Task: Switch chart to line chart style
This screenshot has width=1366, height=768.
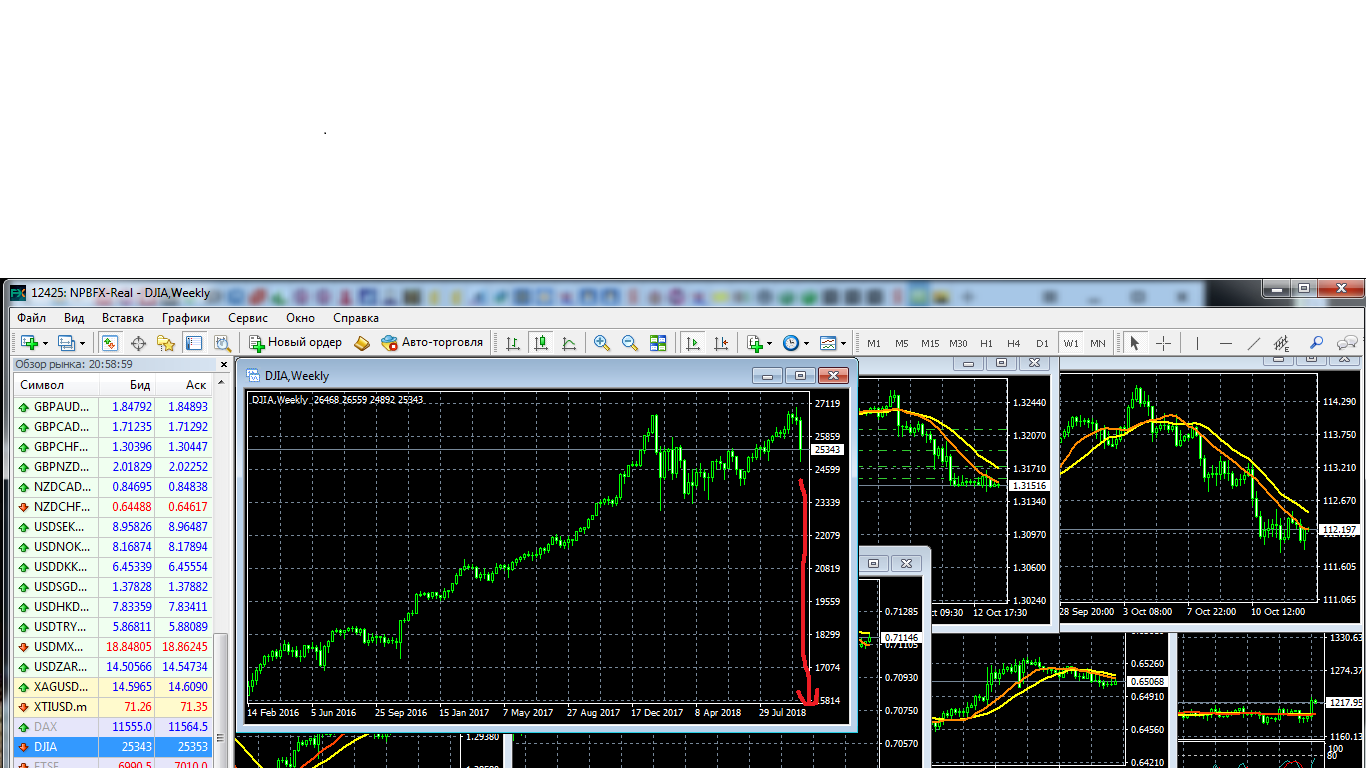Action: tap(569, 343)
